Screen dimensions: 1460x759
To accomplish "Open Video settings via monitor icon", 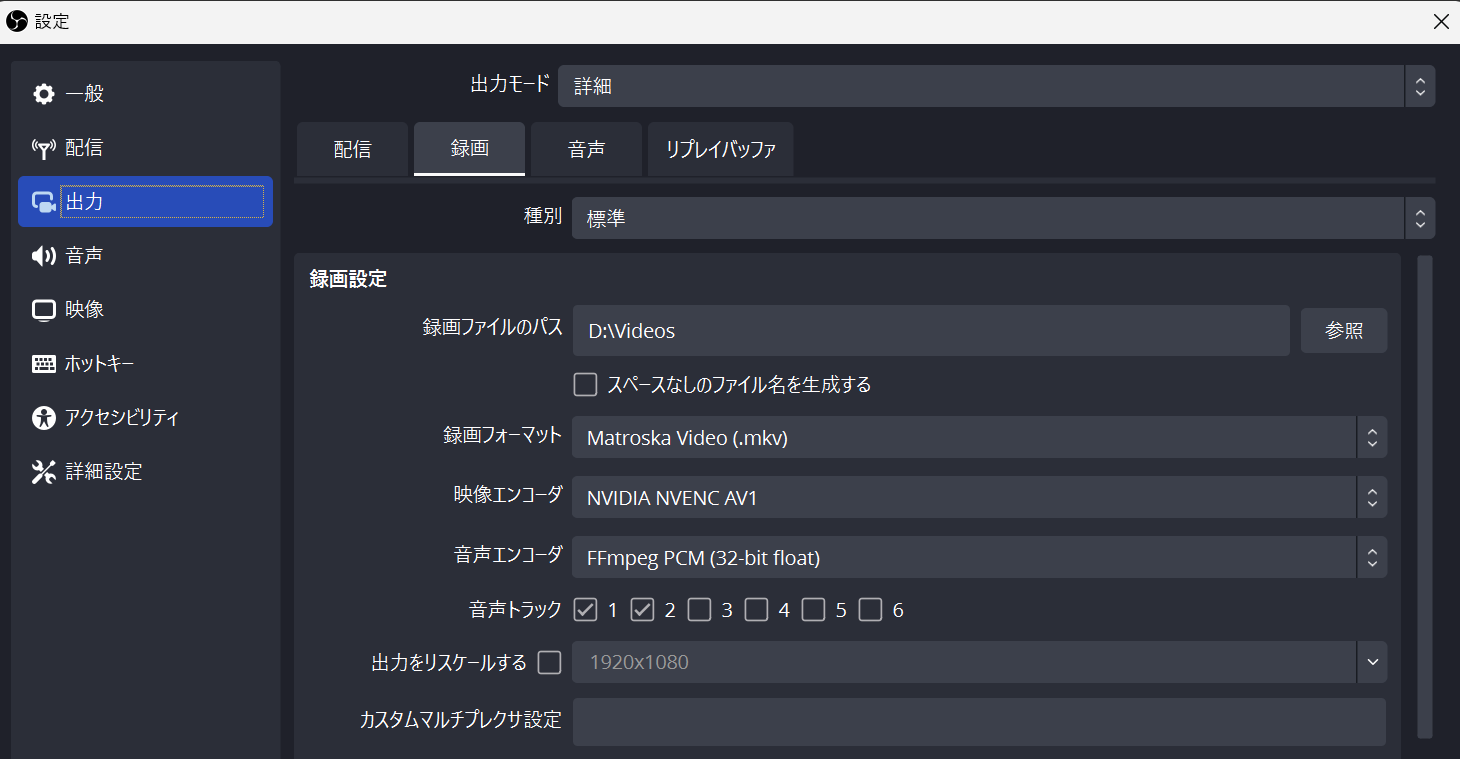I will [x=44, y=310].
